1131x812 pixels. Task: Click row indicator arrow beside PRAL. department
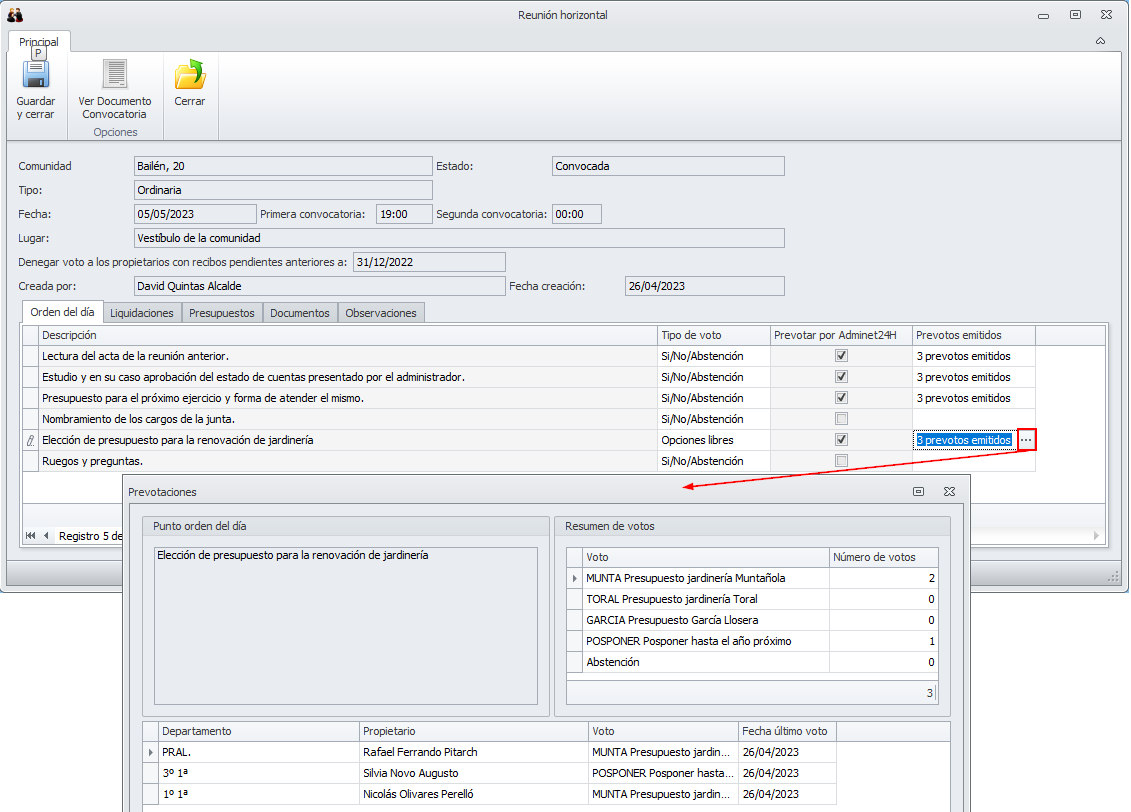click(151, 752)
